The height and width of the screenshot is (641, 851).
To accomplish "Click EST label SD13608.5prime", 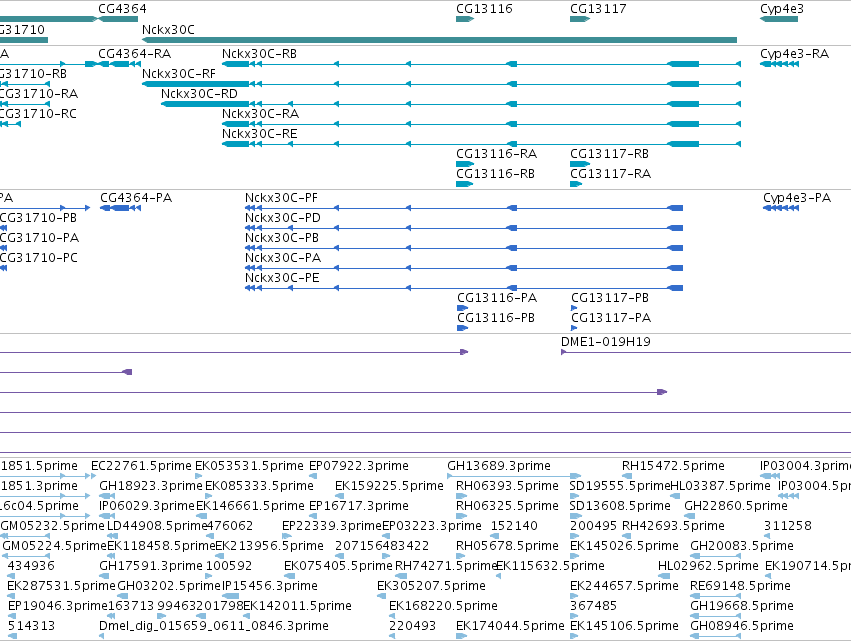I will pyautogui.click(x=620, y=506).
